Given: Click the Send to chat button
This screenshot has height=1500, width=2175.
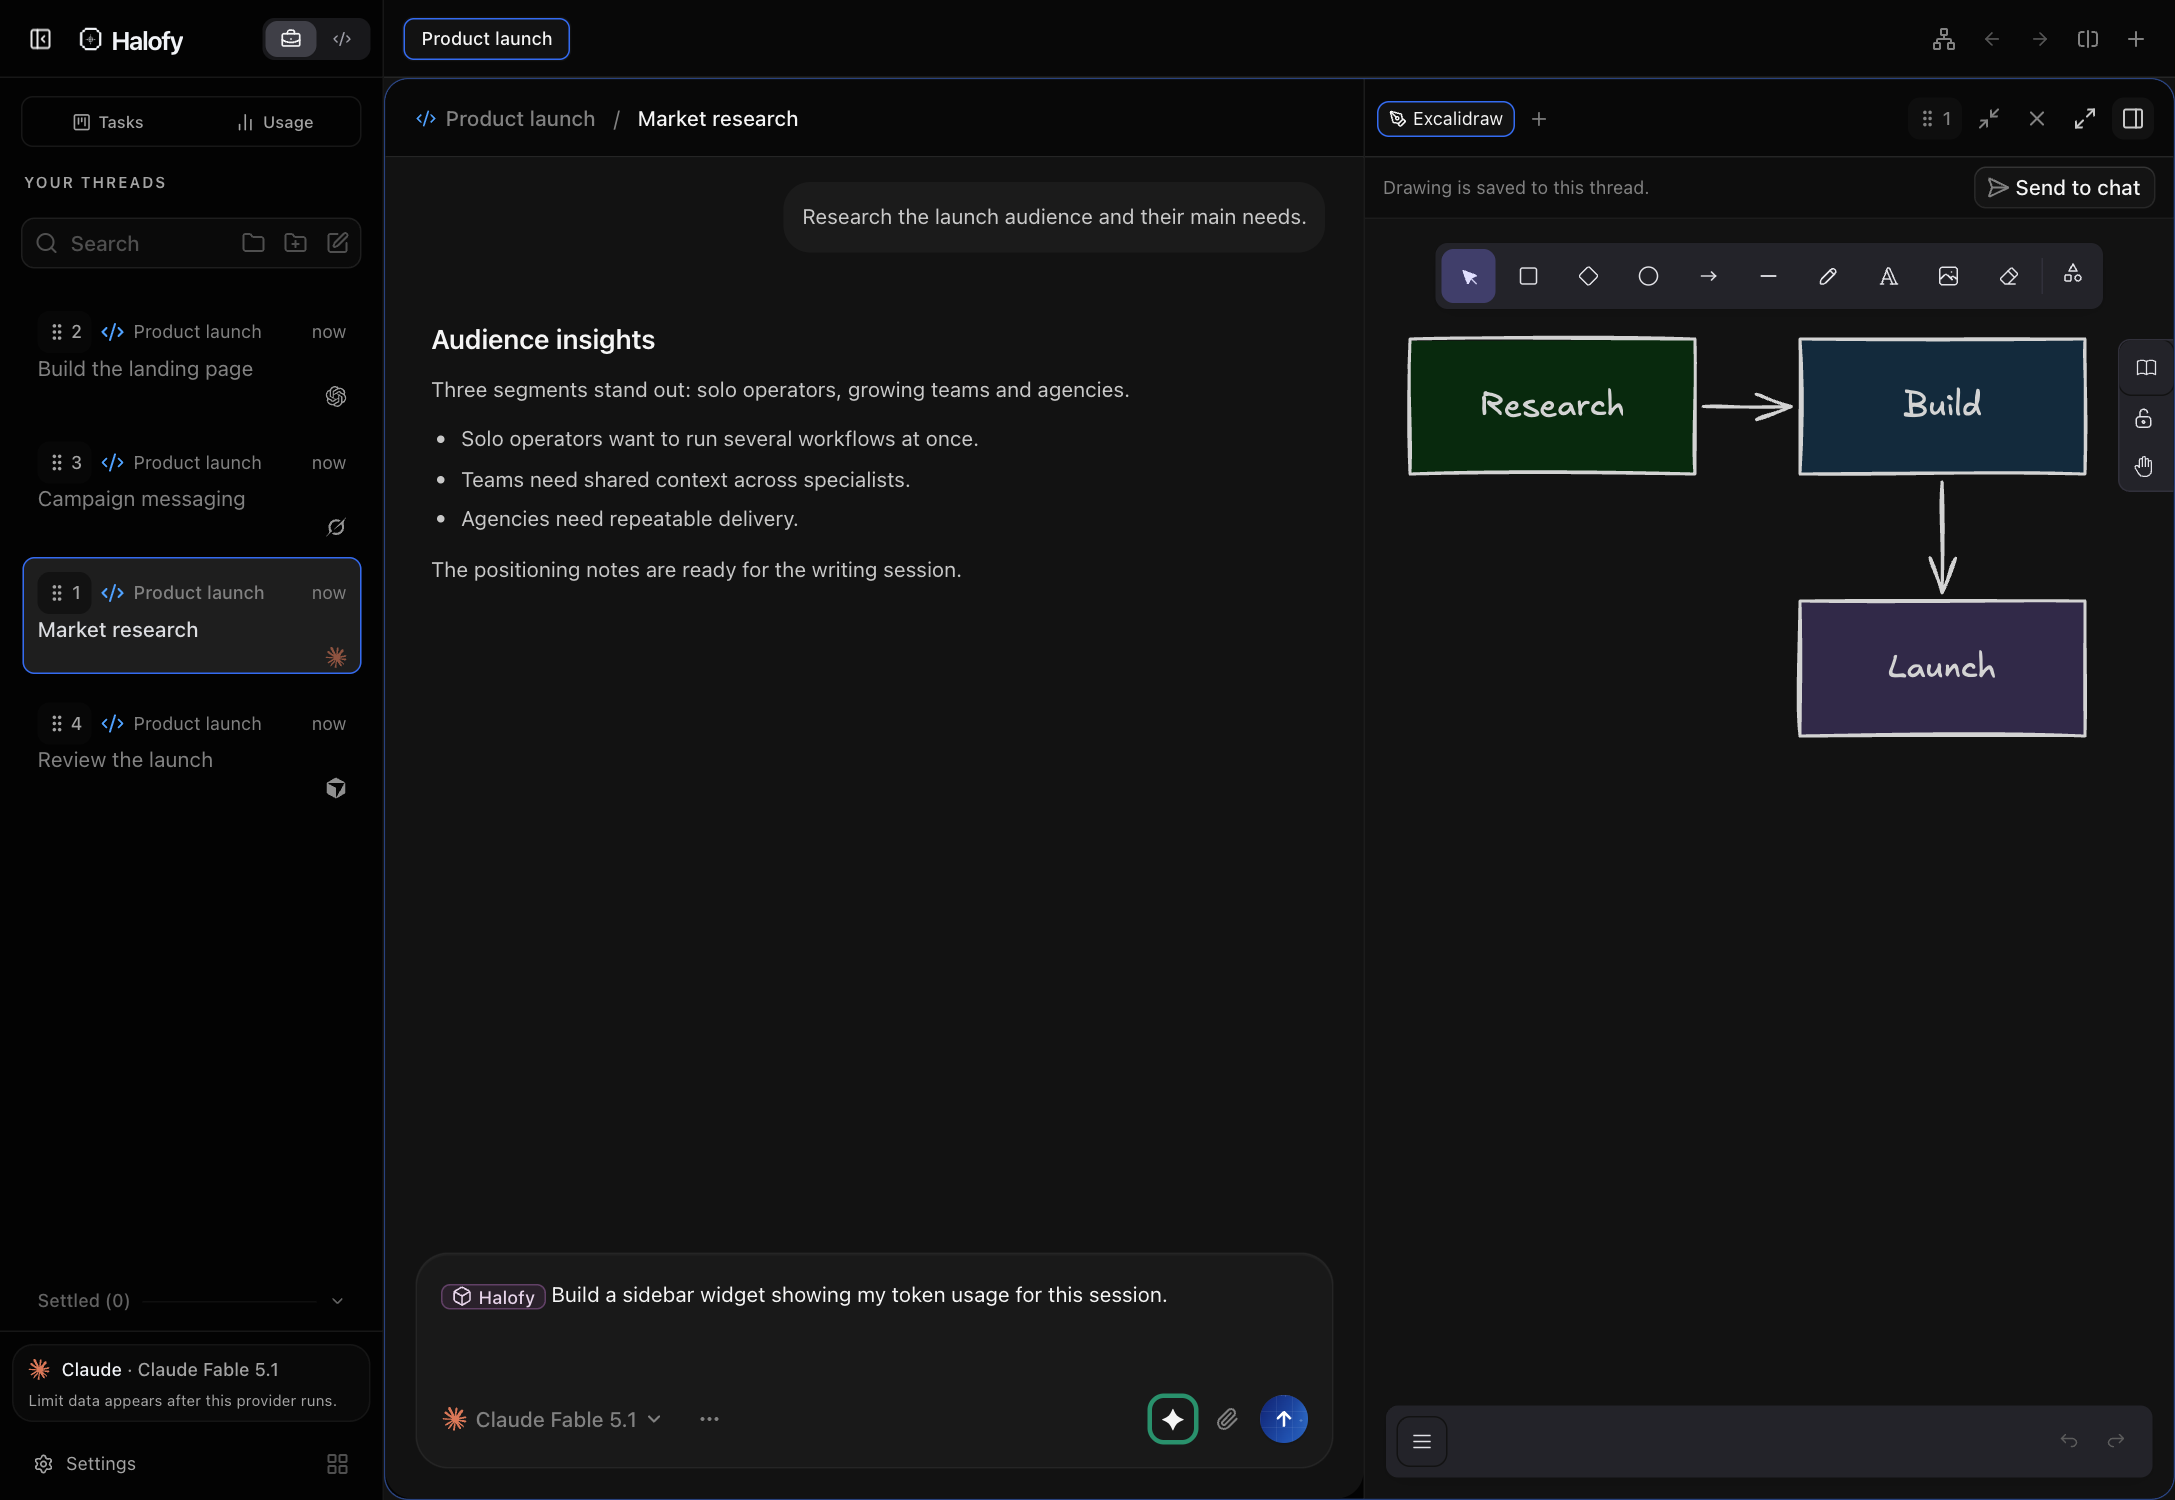Looking at the screenshot, I should point(2064,188).
